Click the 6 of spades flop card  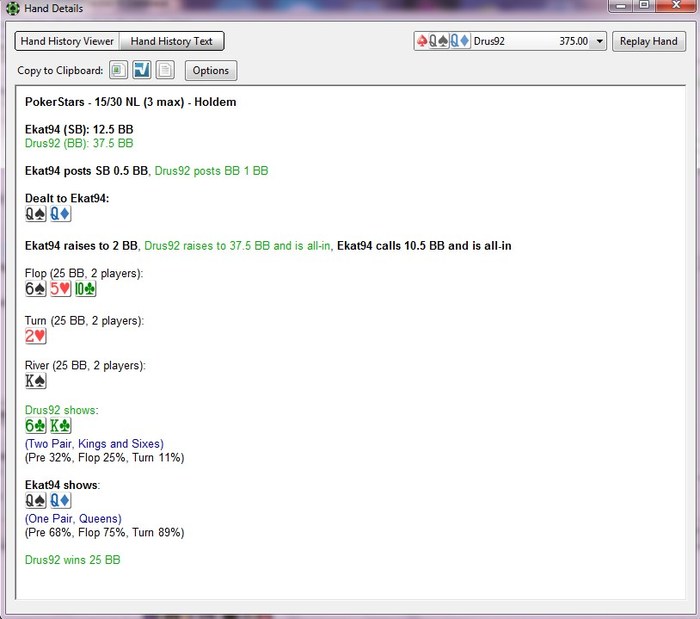[x=35, y=289]
